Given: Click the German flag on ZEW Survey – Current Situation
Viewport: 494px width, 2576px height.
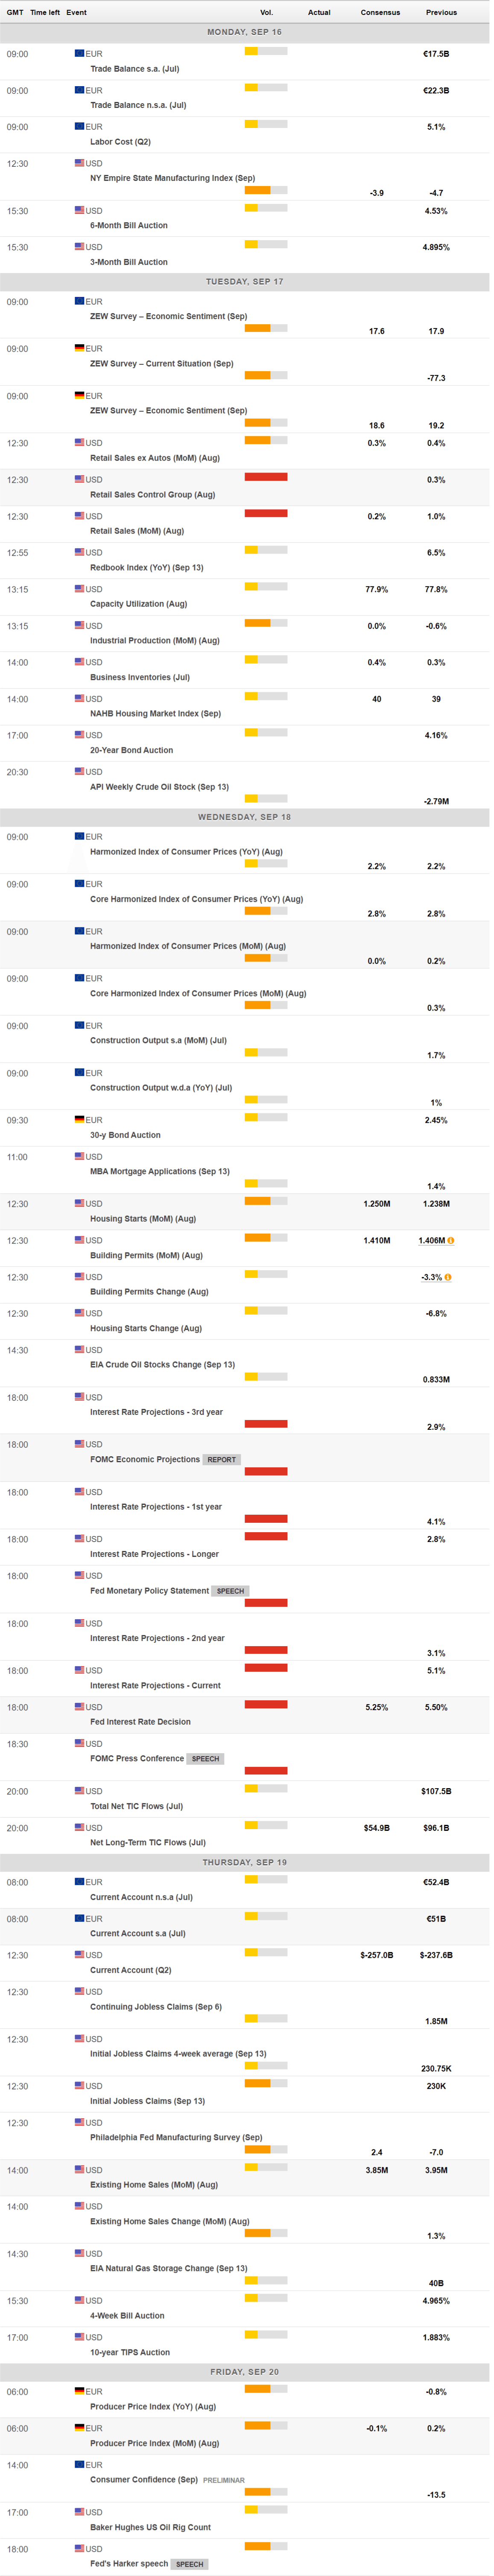Looking at the screenshot, I should coord(79,348).
